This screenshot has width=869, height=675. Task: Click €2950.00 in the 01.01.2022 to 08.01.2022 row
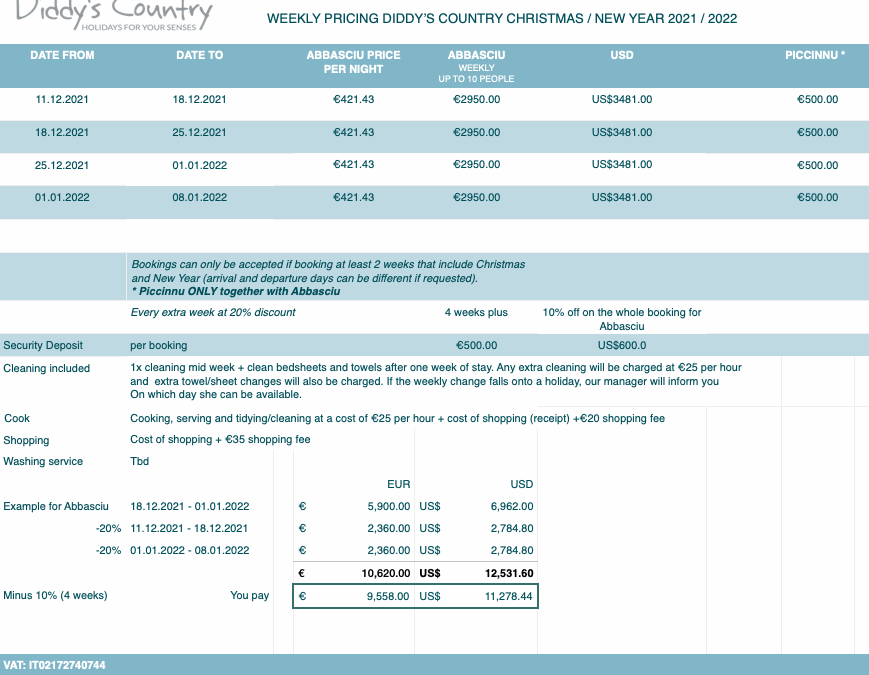point(477,198)
